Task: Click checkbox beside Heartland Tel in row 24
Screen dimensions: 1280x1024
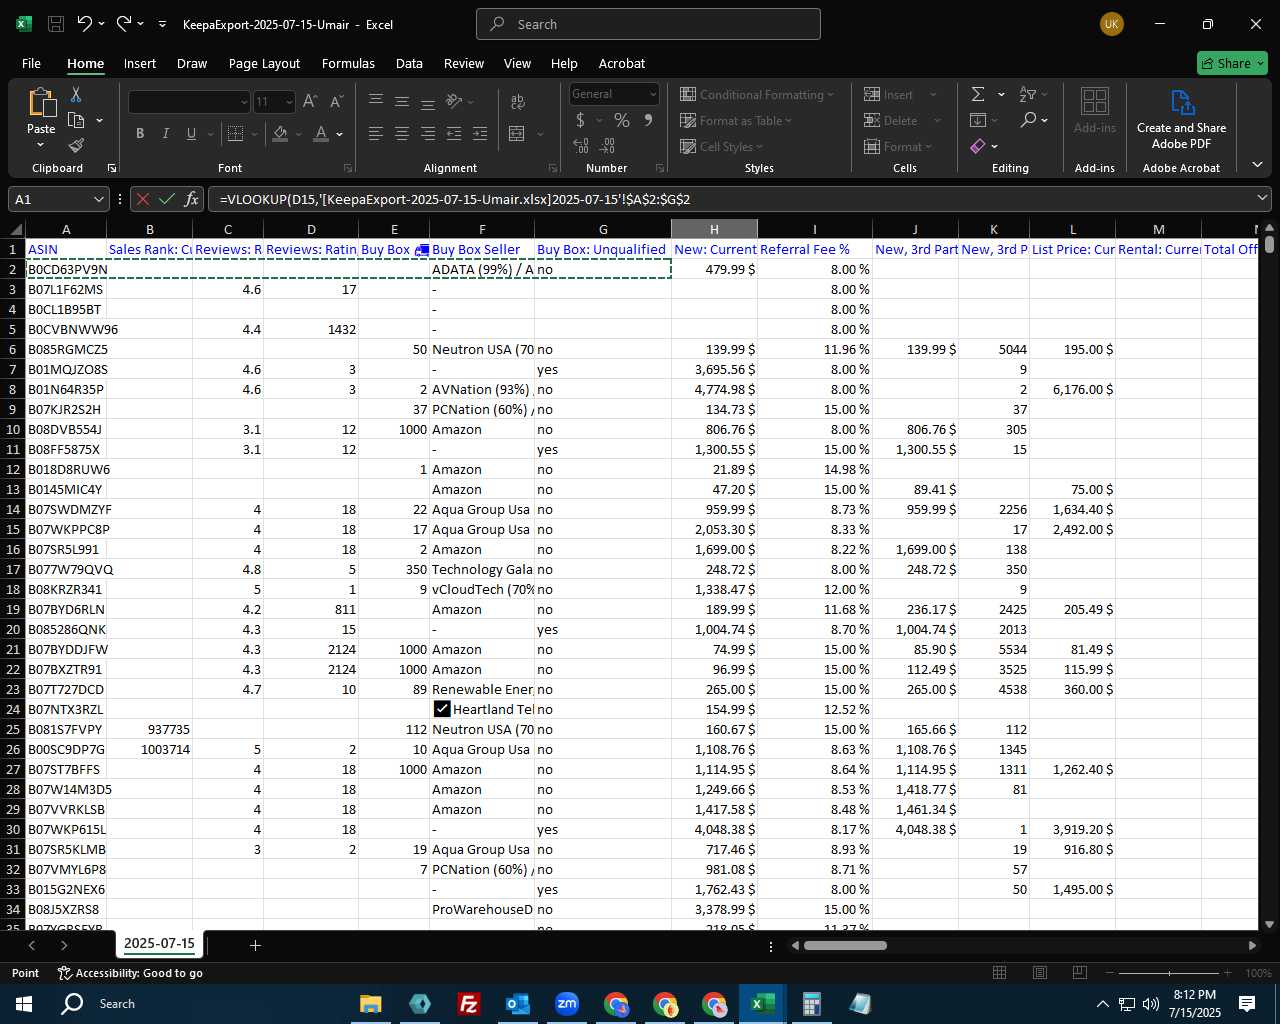Action: [x=442, y=709]
